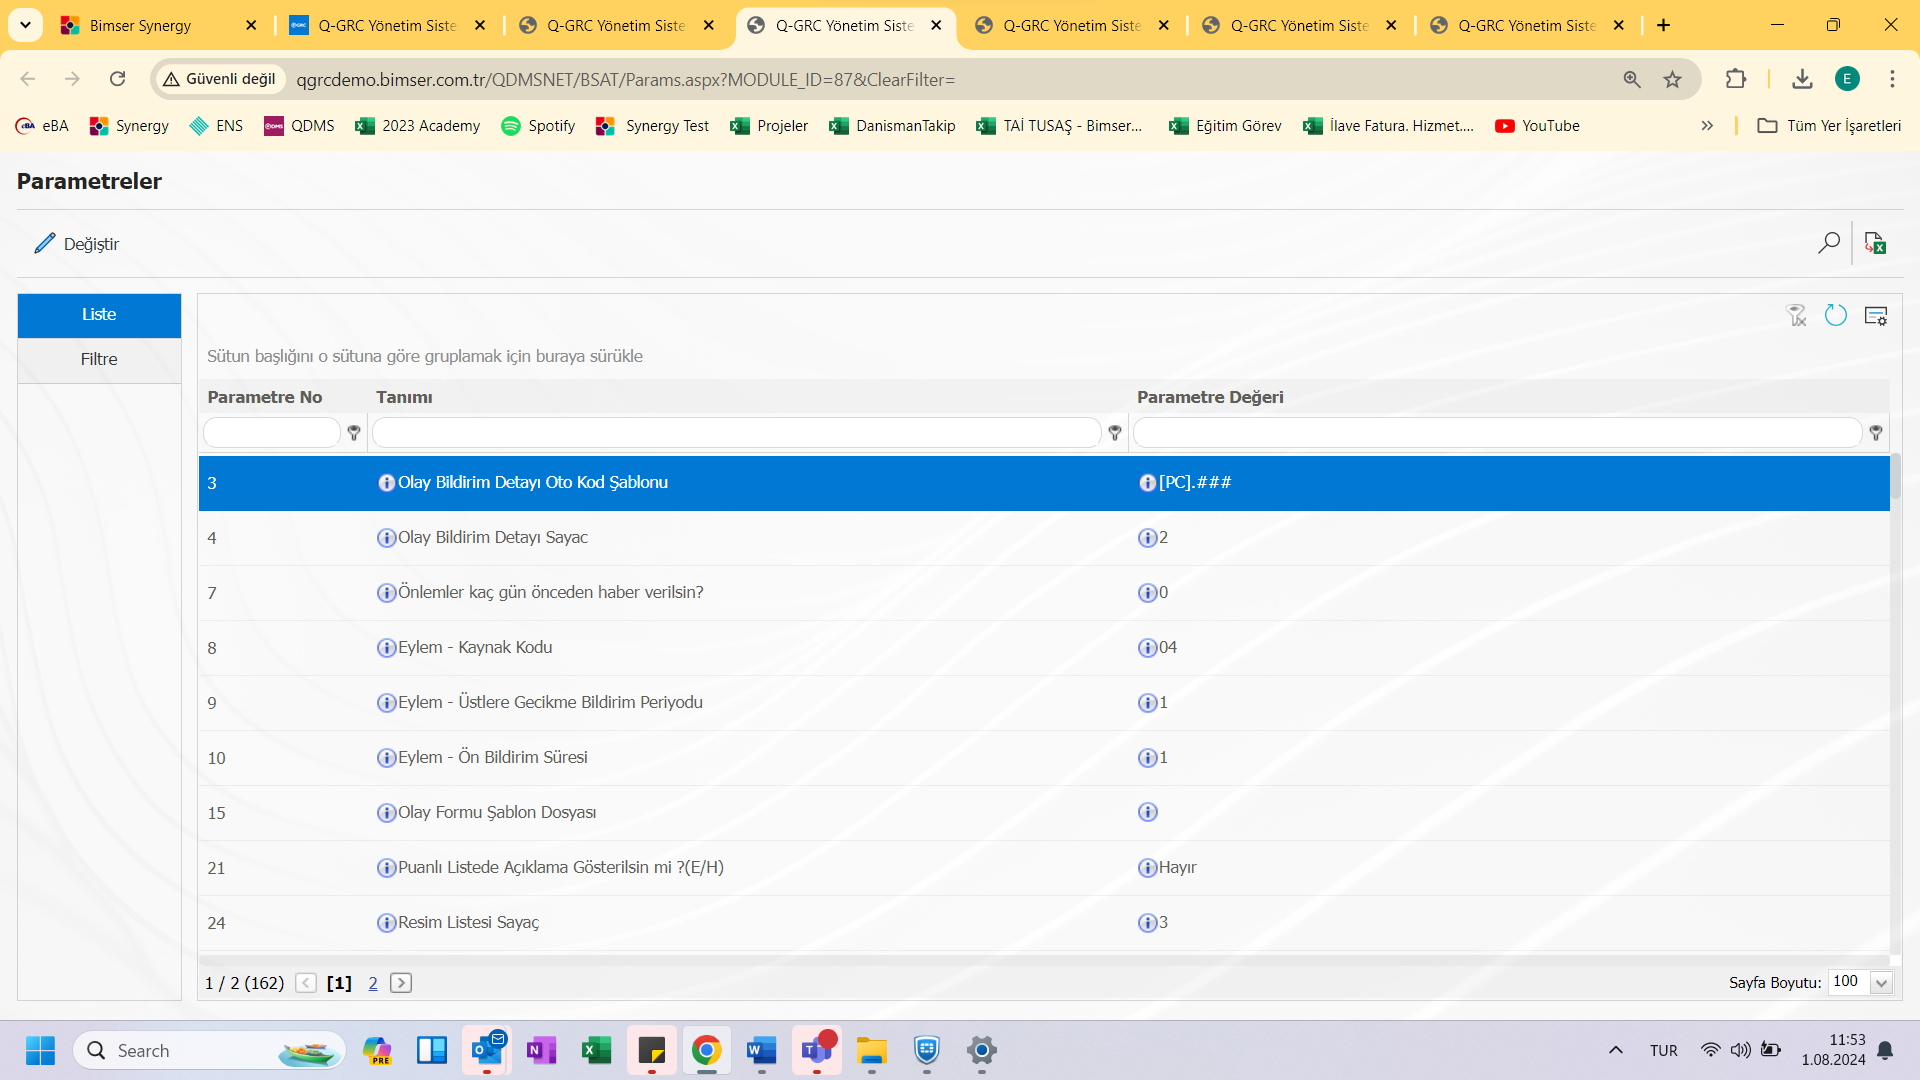Select the Filtre tab
1920x1080 pixels.
point(98,357)
